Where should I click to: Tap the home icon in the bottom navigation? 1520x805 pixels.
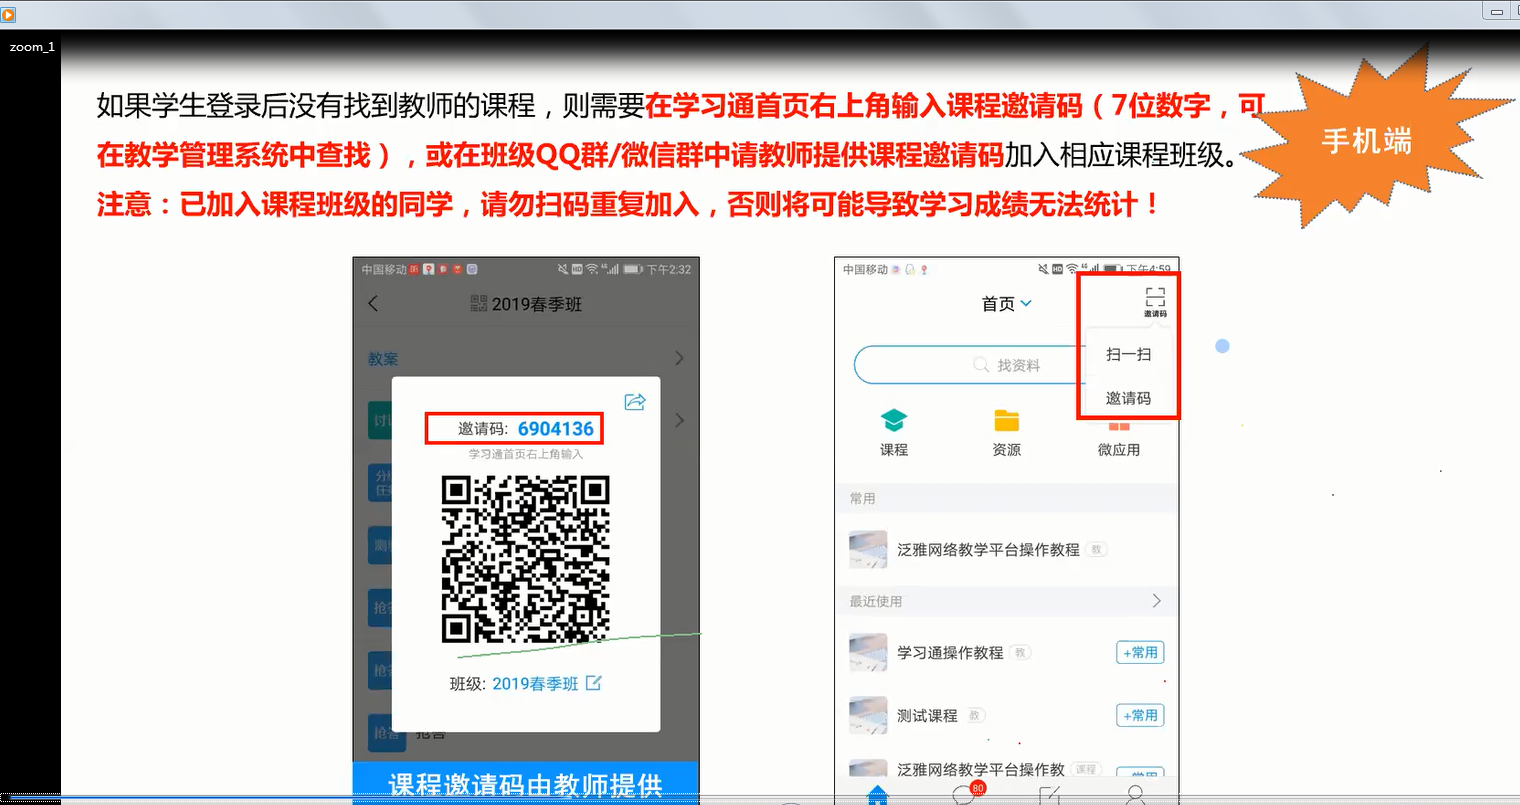click(877, 795)
